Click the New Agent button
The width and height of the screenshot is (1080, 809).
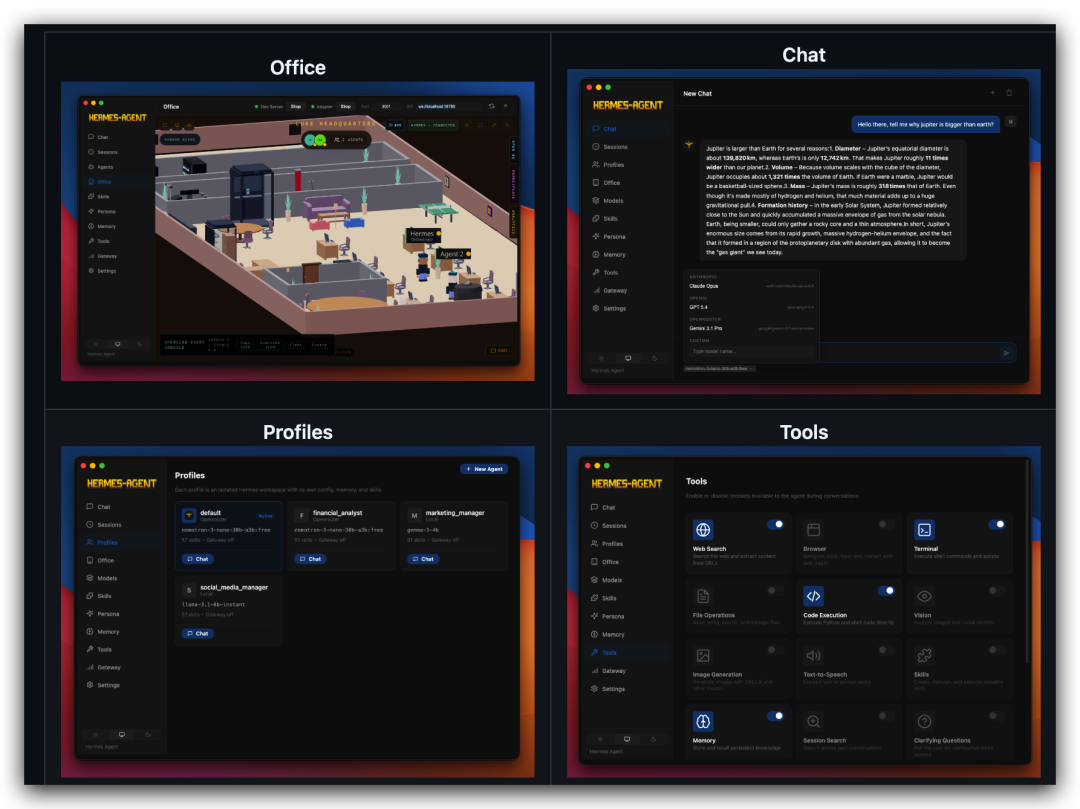click(484, 469)
